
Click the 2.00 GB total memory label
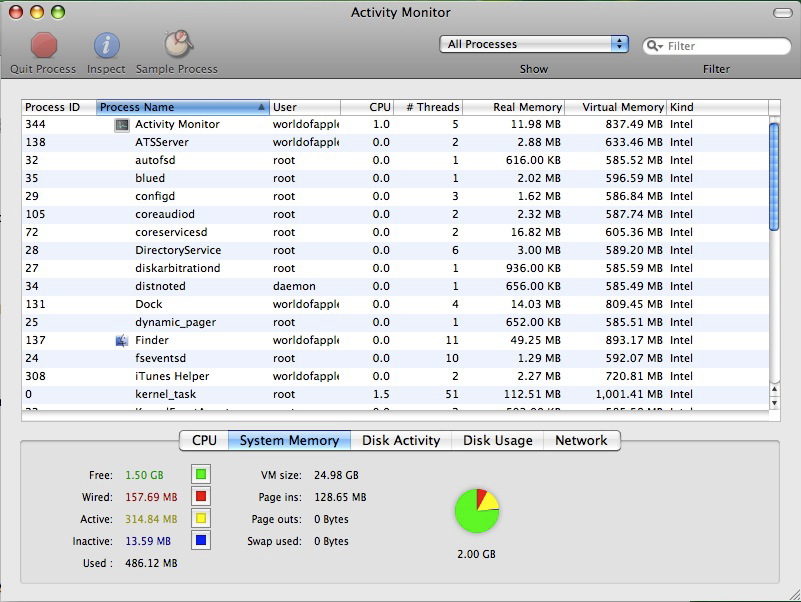pyautogui.click(x=477, y=554)
